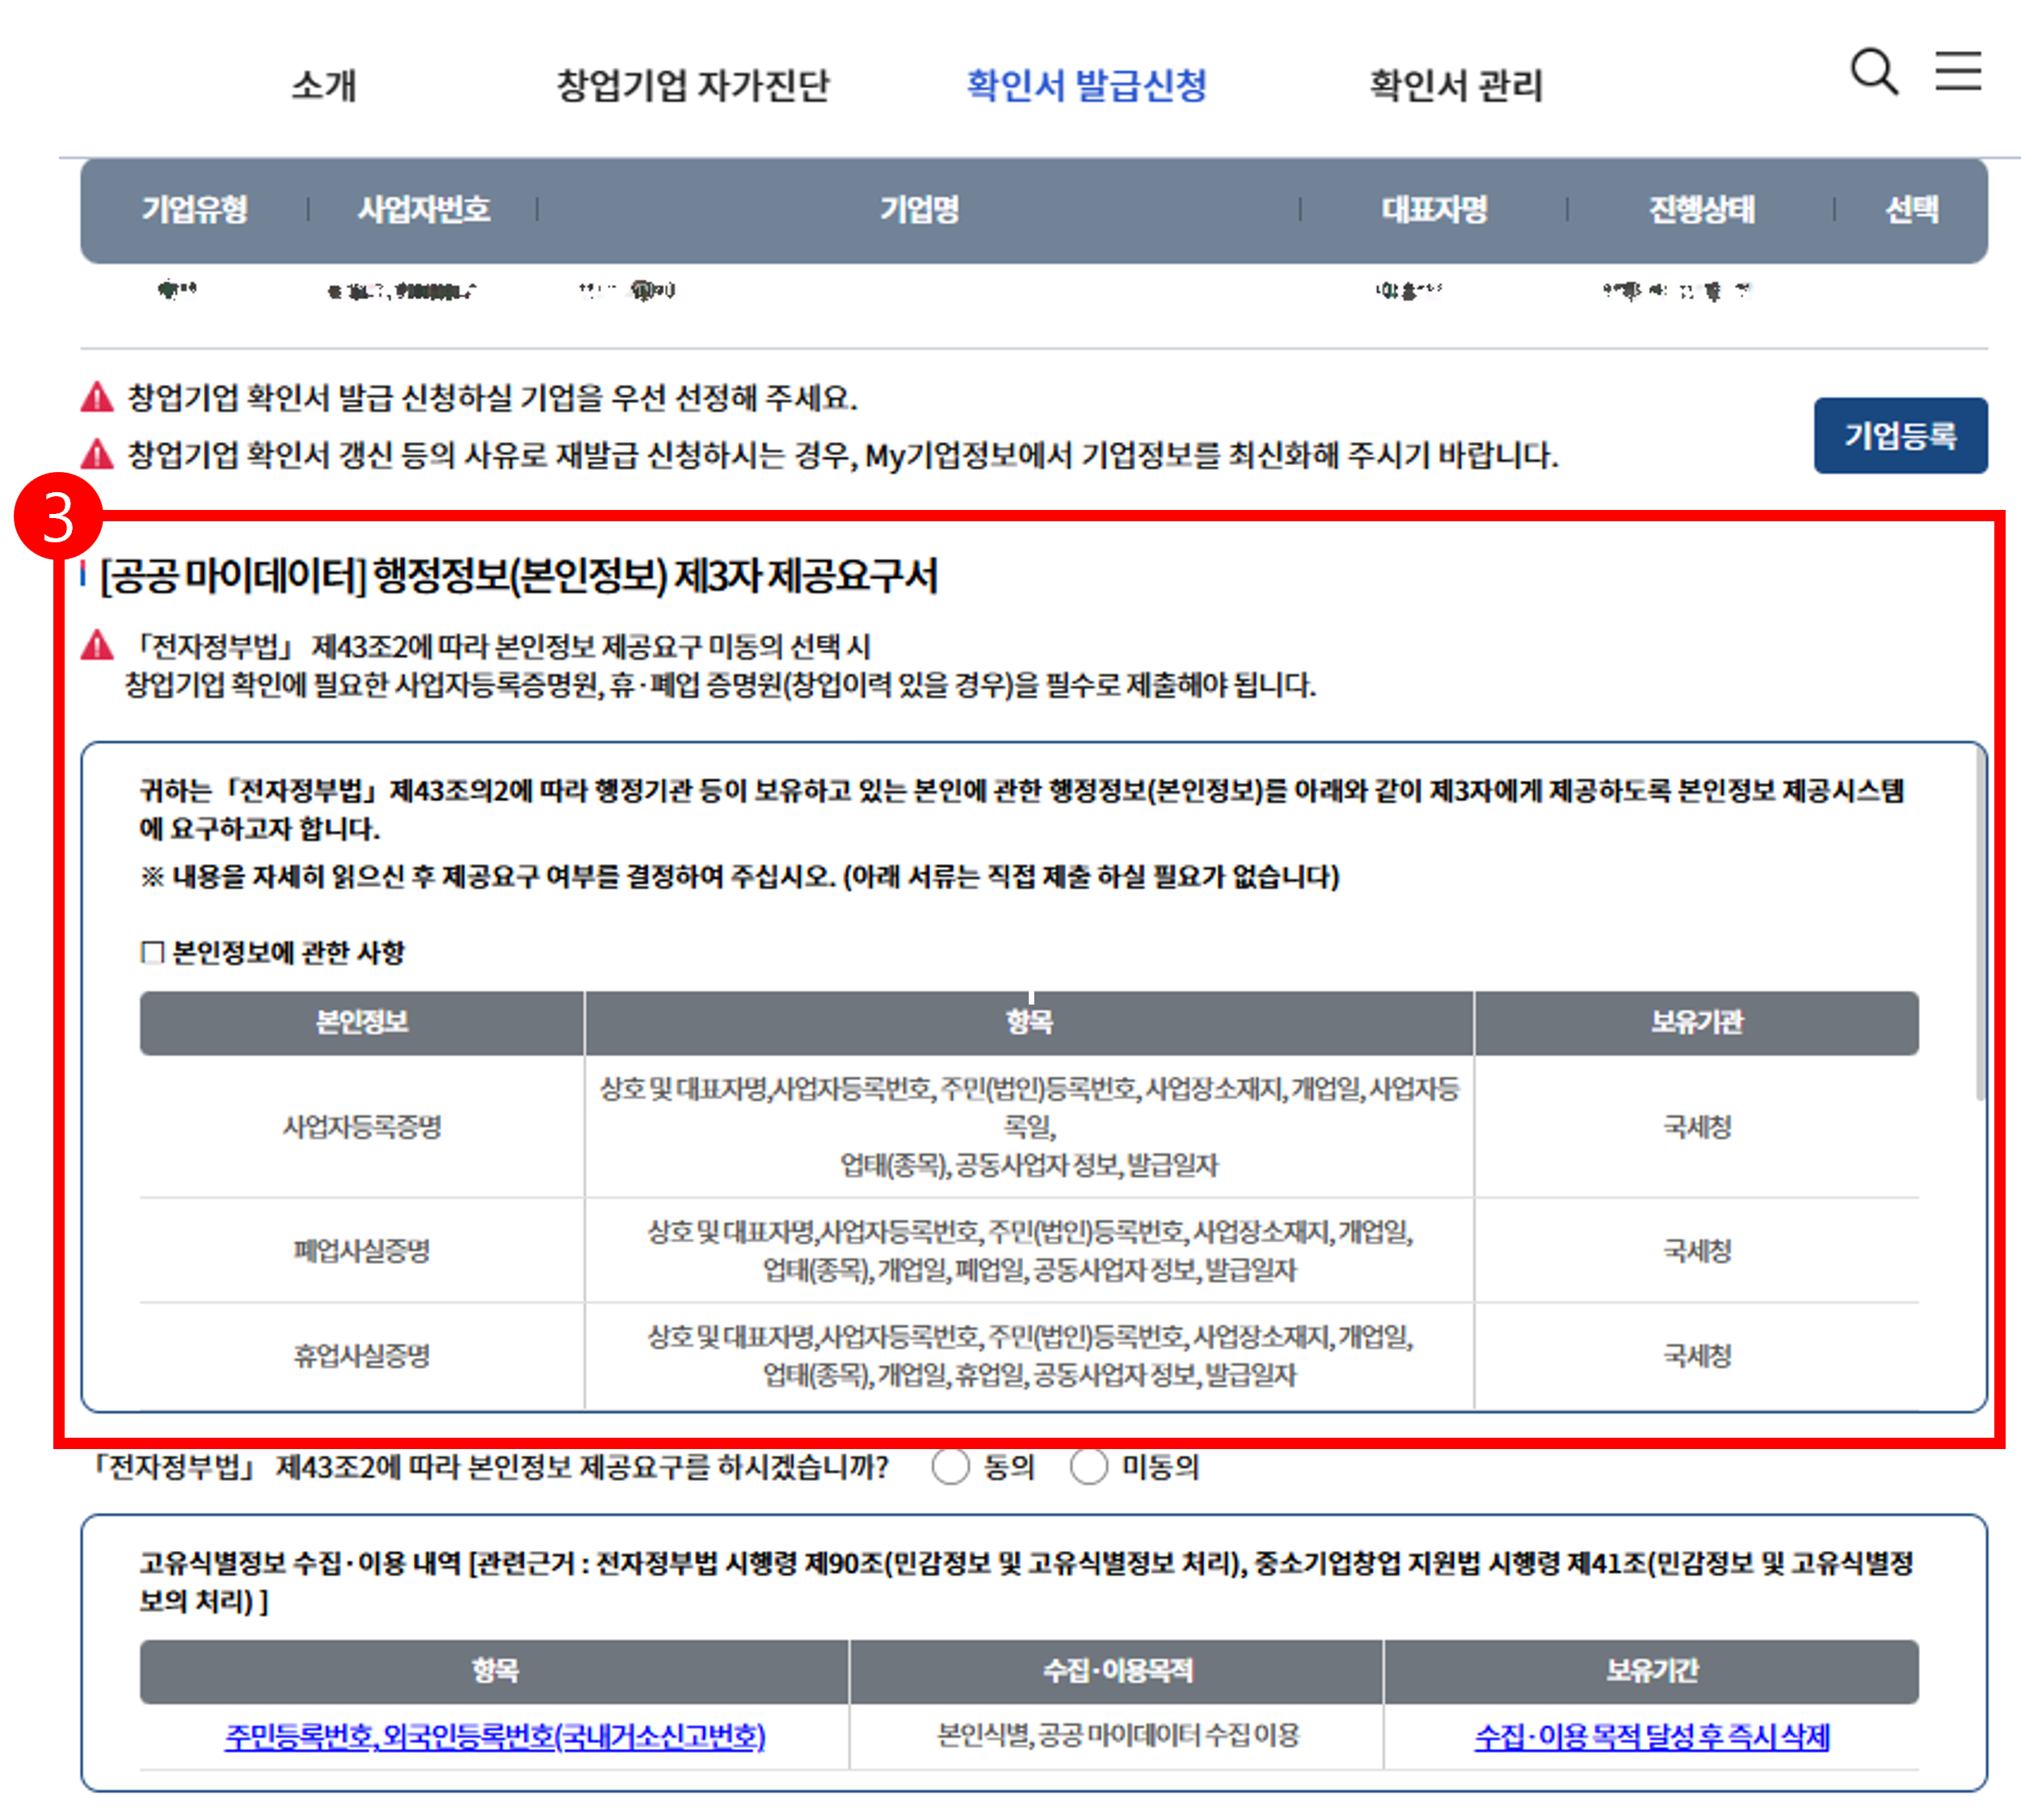The height and width of the screenshot is (1820, 2021).
Task: Open the search magnifier icon
Action: tap(1873, 72)
